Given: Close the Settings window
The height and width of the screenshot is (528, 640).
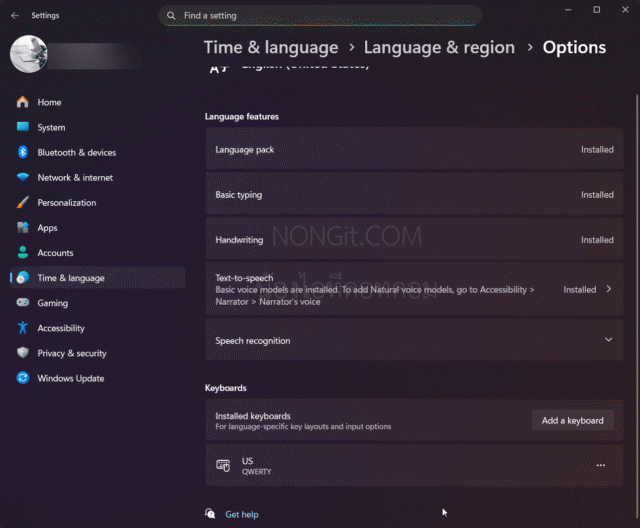Looking at the screenshot, I should [x=625, y=9].
